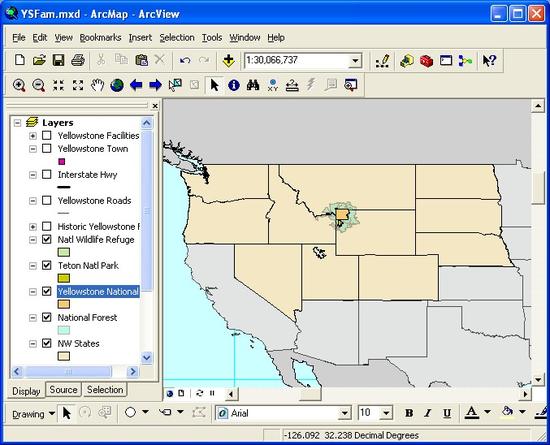Toggle Underline text formatting
Viewport: 550px width, 445px height.
click(x=447, y=413)
